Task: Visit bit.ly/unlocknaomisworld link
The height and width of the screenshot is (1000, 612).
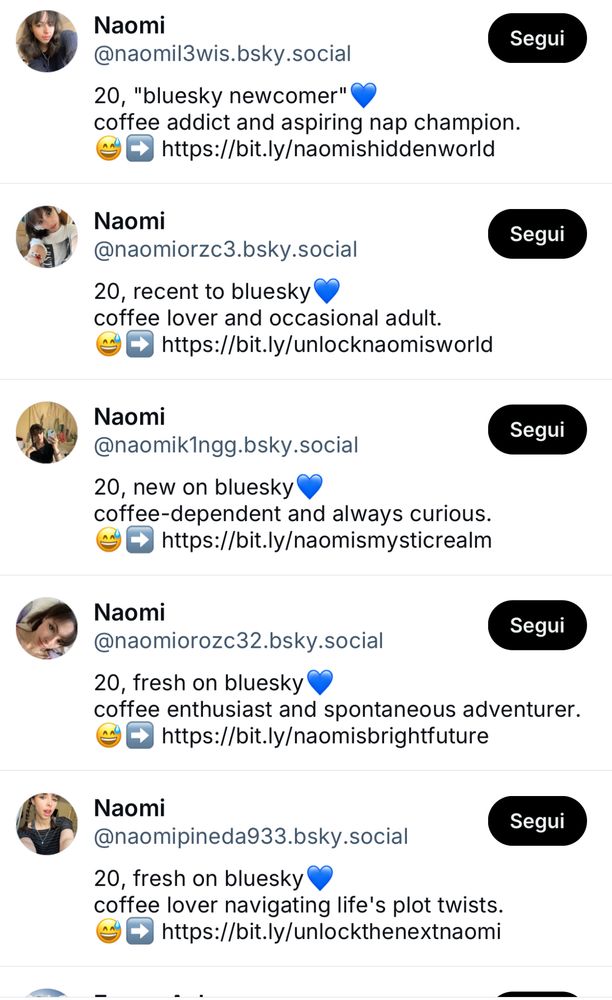Action: coord(327,345)
